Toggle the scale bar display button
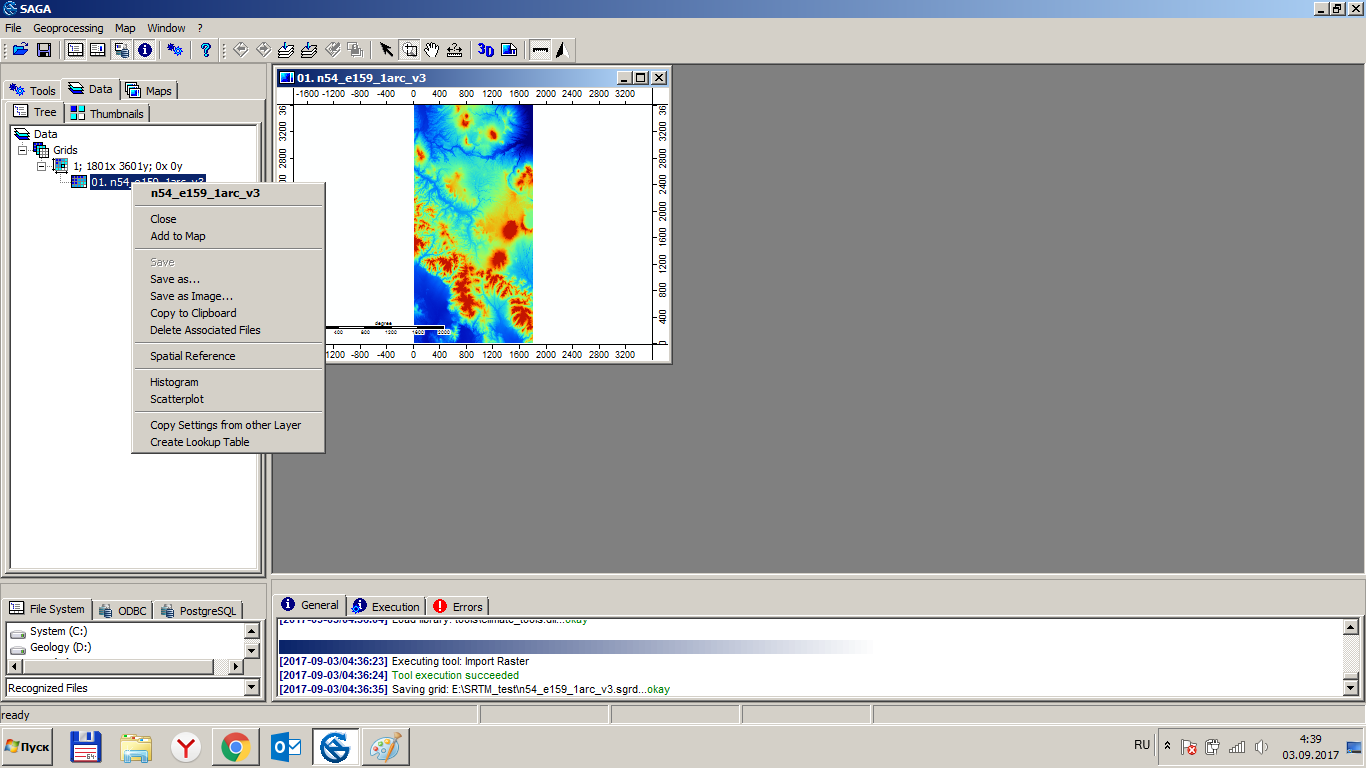The image size is (1366, 768). pos(540,50)
